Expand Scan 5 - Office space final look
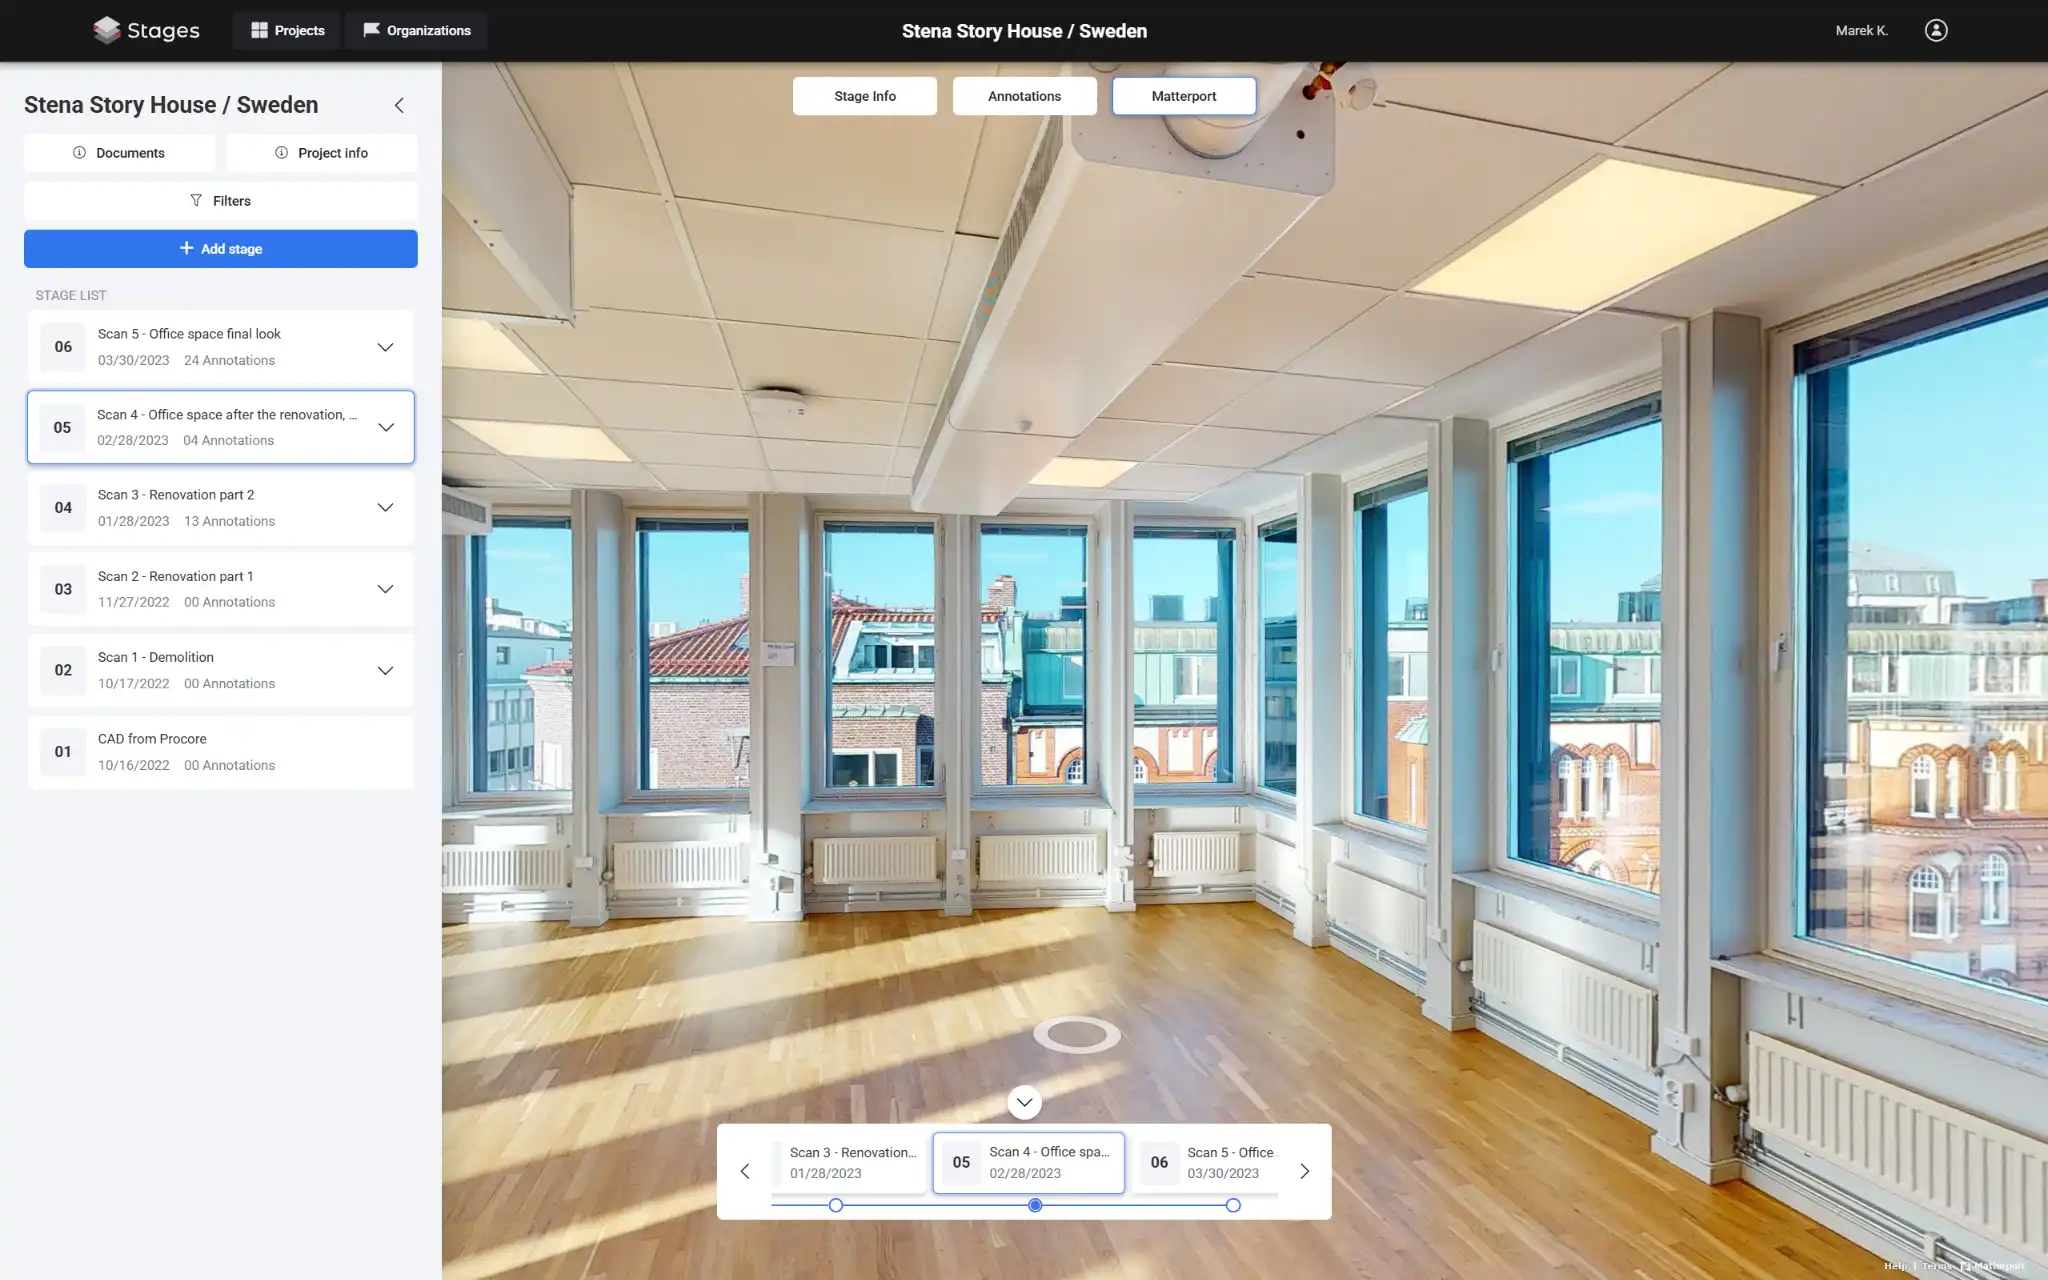Viewport: 2048px width, 1280px height. coord(385,347)
